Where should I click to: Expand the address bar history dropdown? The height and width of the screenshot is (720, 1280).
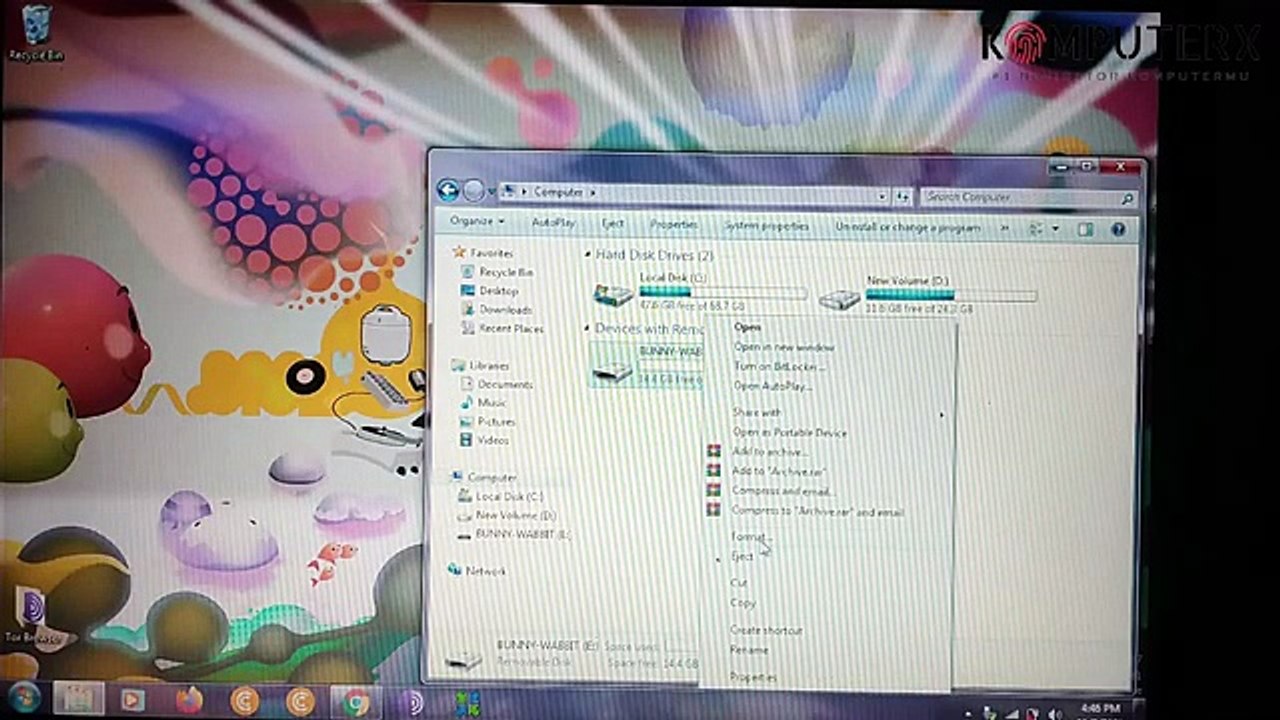(882, 196)
